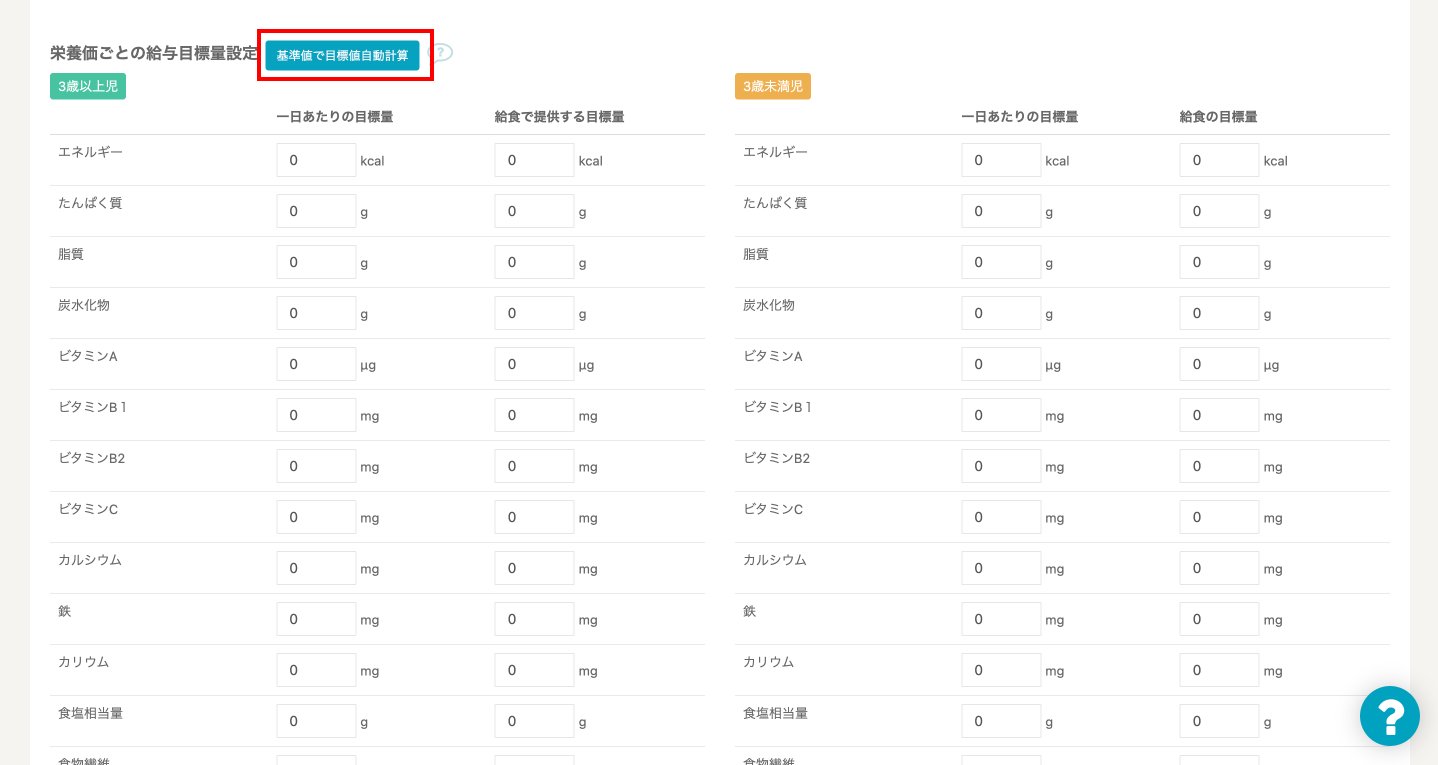Click 3歳未満児 daily 脂質 input box

point(1001,262)
